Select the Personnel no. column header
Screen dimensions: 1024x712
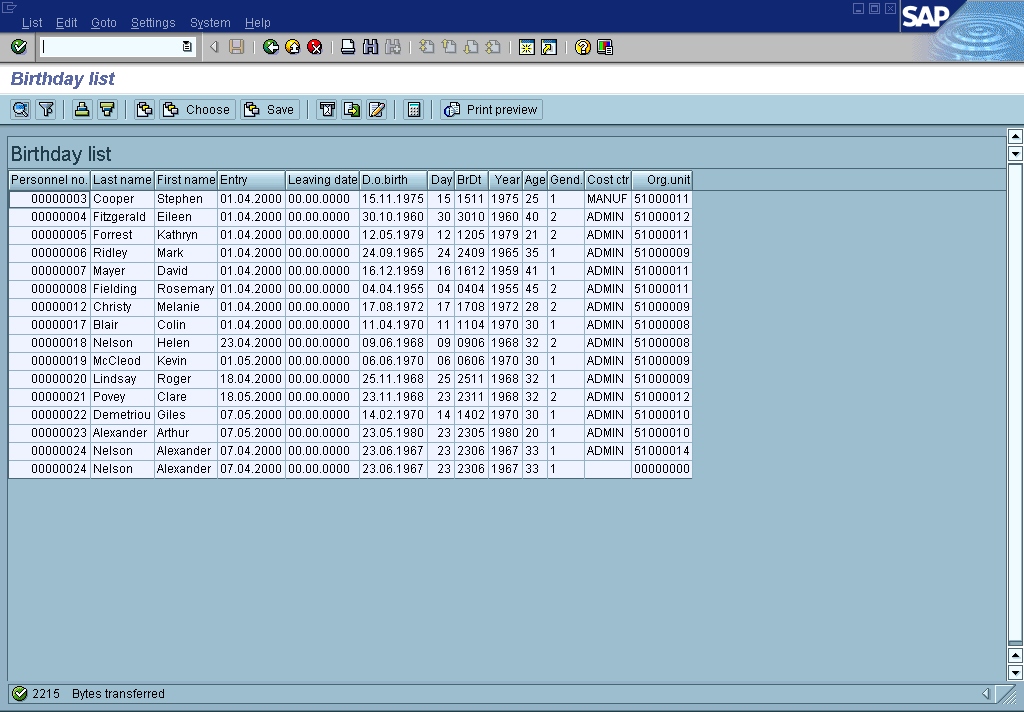[x=50, y=180]
